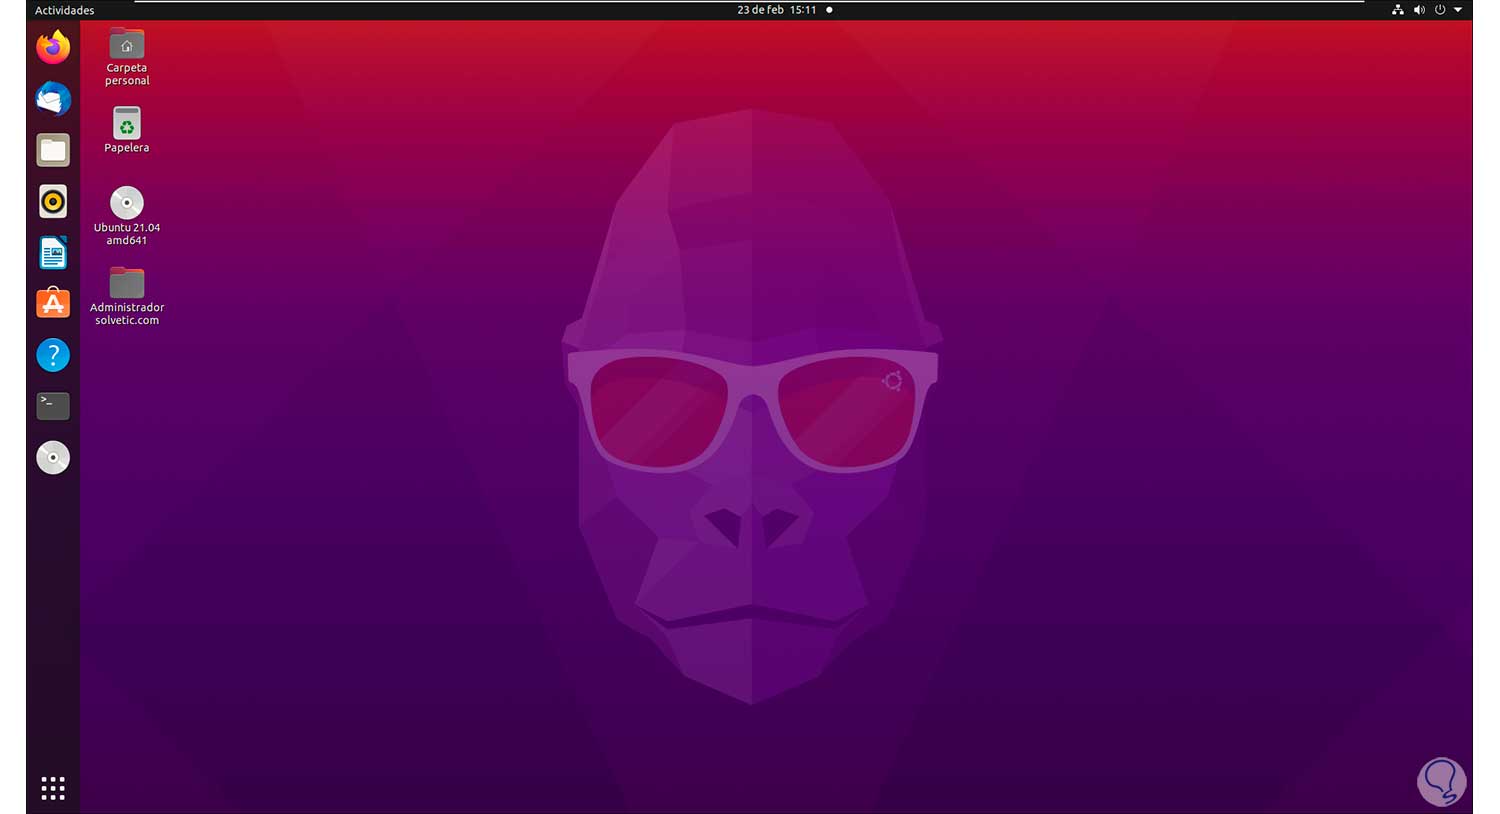Select the Papelera trash icon
The height and width of the screenshot is (814, 1500).
[x=127, y=130]
